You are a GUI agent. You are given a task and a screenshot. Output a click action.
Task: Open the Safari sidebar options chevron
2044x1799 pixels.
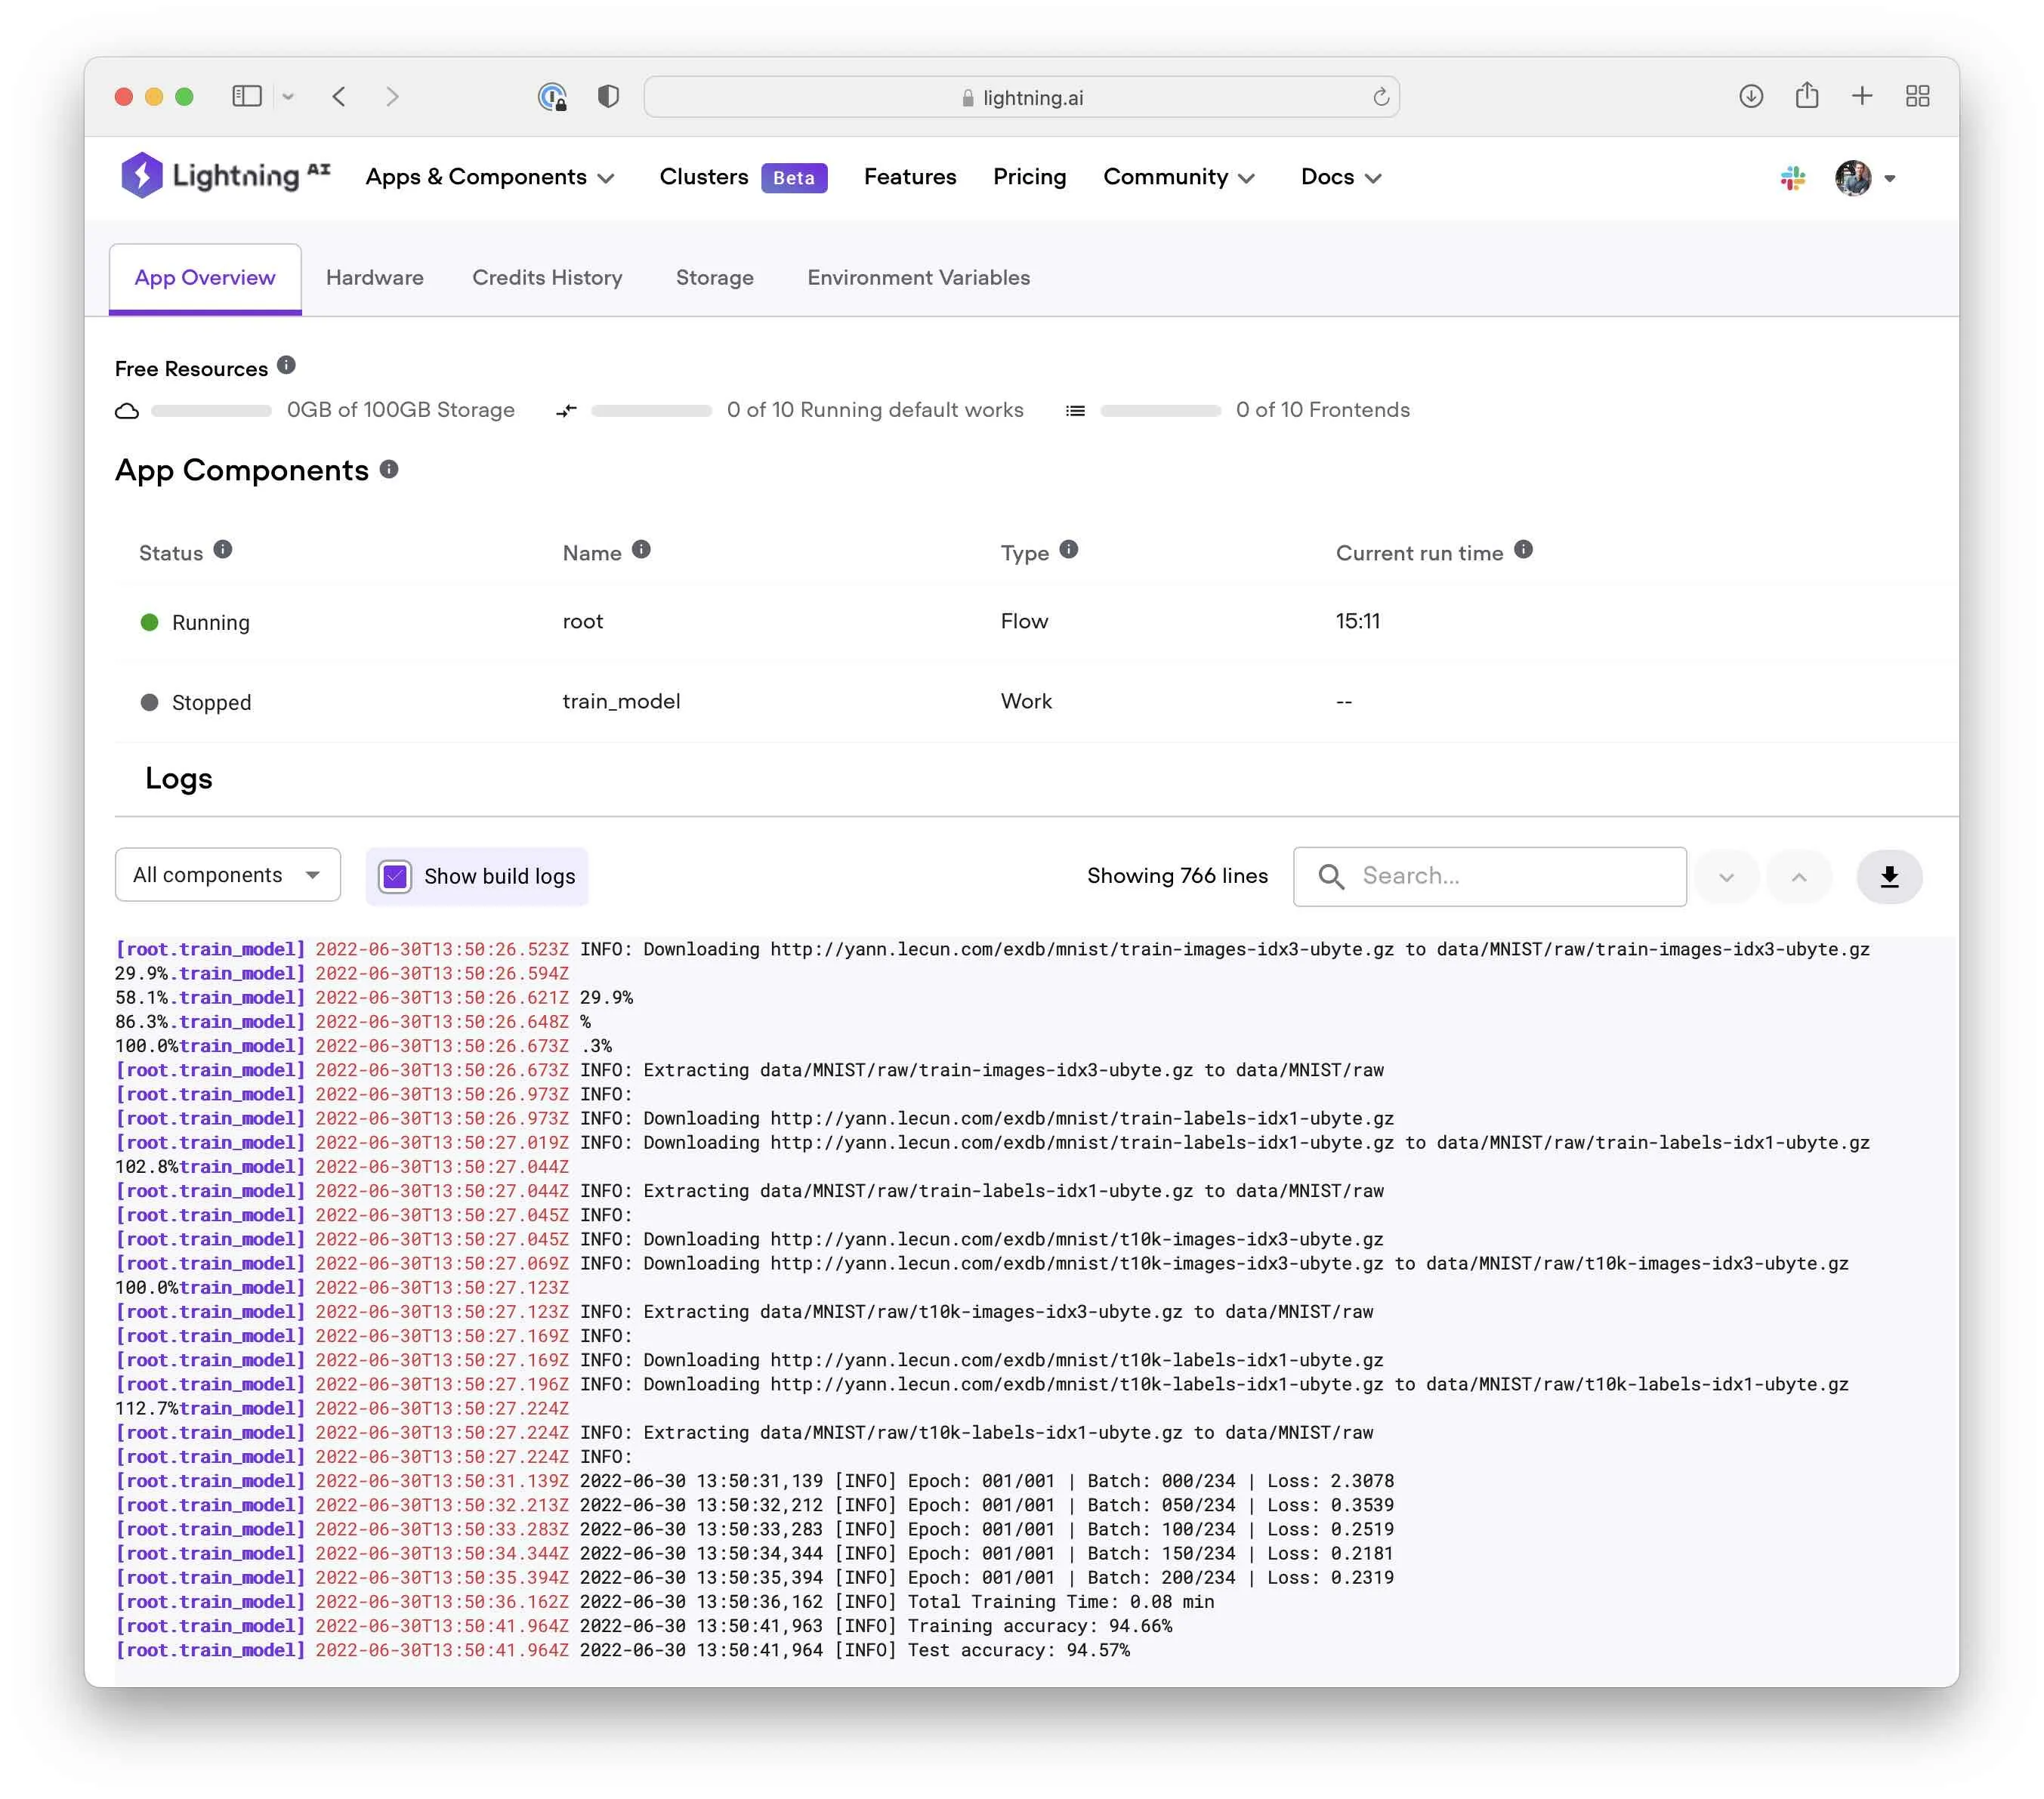(288, 97)
